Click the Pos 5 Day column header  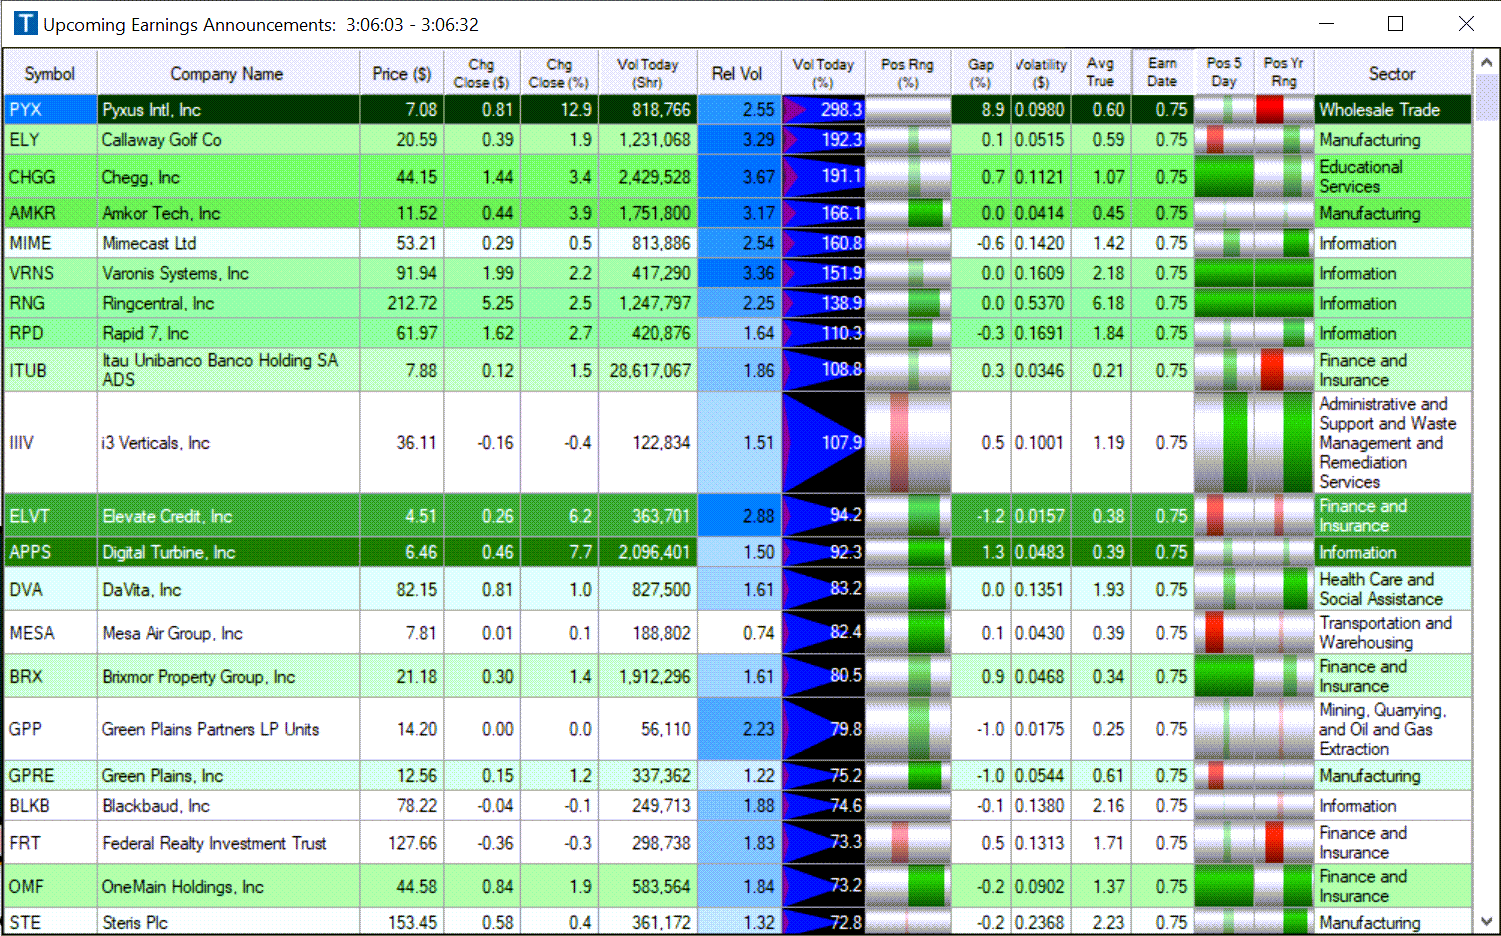[1224, 73]
